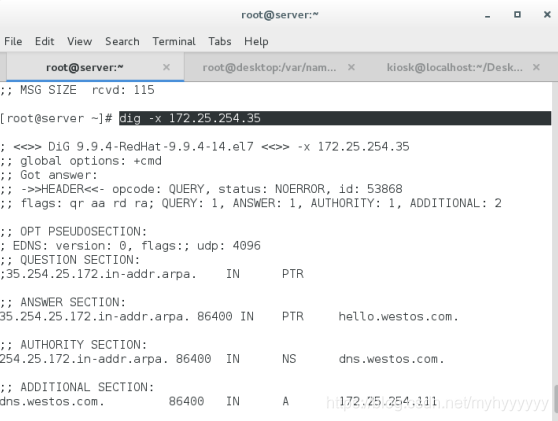Open the View menu
Screen dimensions: 558x421
(79, 41)
